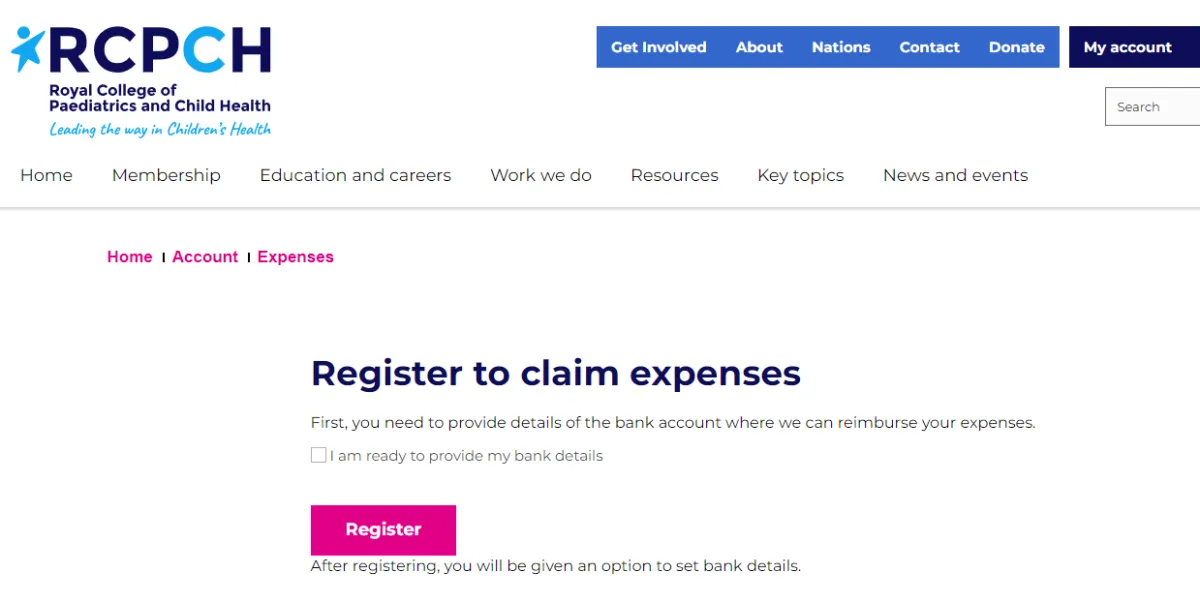Viewport: 1200px width, 603px height.
Task: Browse Education and careers
Action: click(x=355, y=175)
